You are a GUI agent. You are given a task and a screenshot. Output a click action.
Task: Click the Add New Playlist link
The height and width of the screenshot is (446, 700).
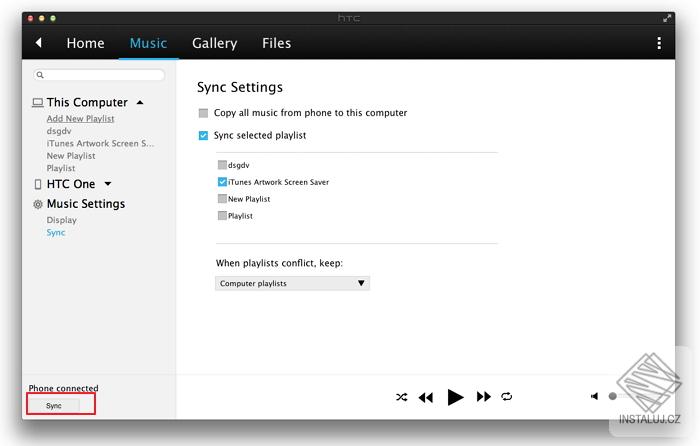(80, 119)
